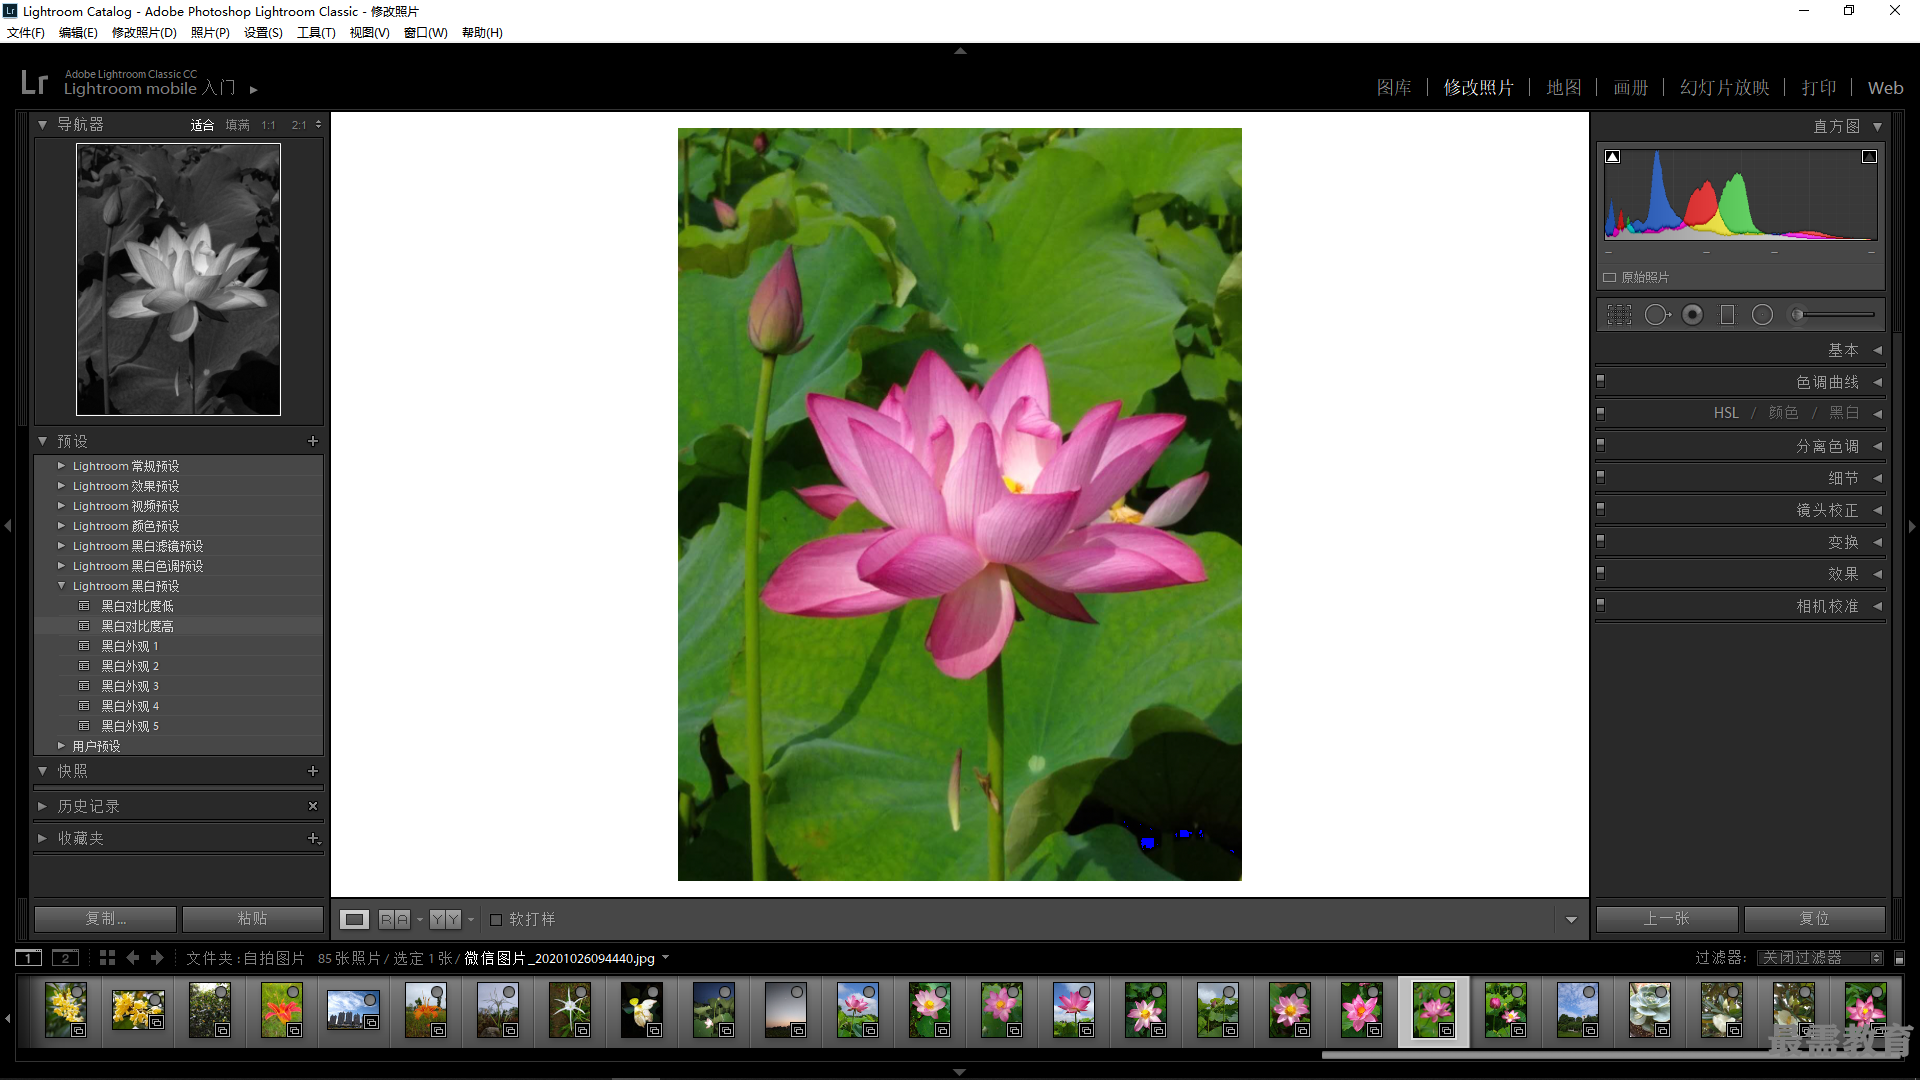
Task: Open the 关闭过滤器 filter dropdown
Action: [x=1820, y=958]
